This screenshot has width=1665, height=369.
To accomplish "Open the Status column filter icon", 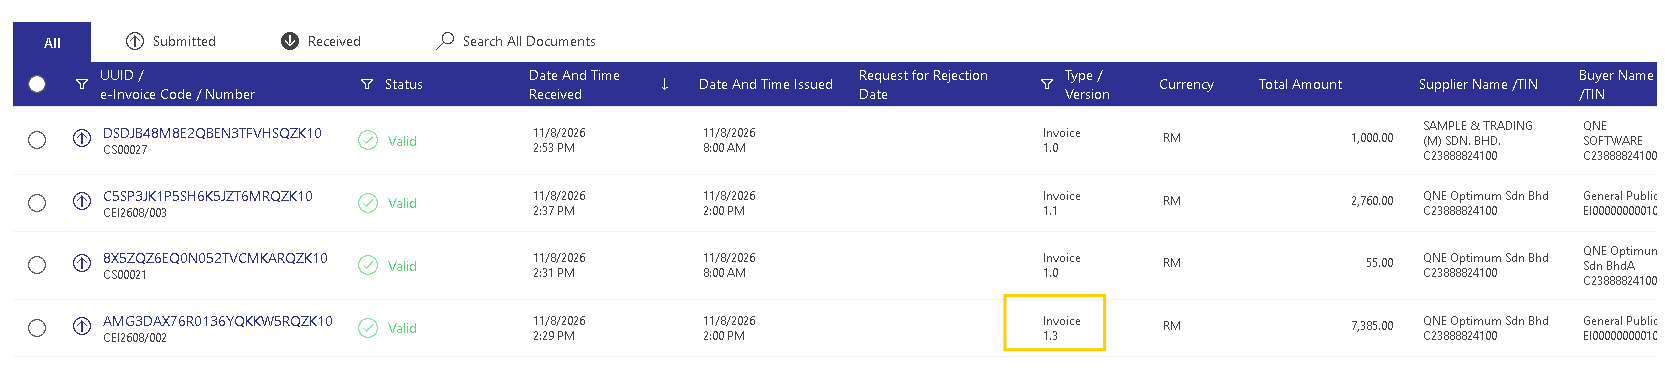I will [x=367, y=84].
